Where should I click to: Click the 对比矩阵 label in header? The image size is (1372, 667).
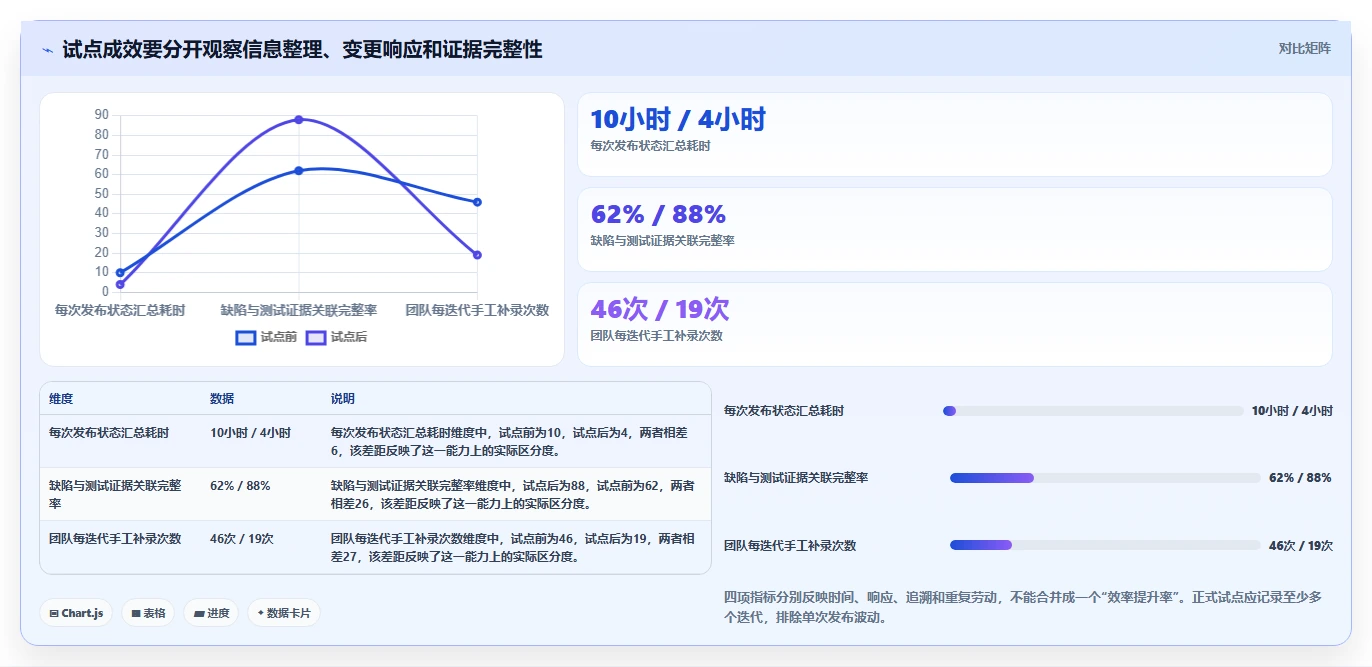1304,48
